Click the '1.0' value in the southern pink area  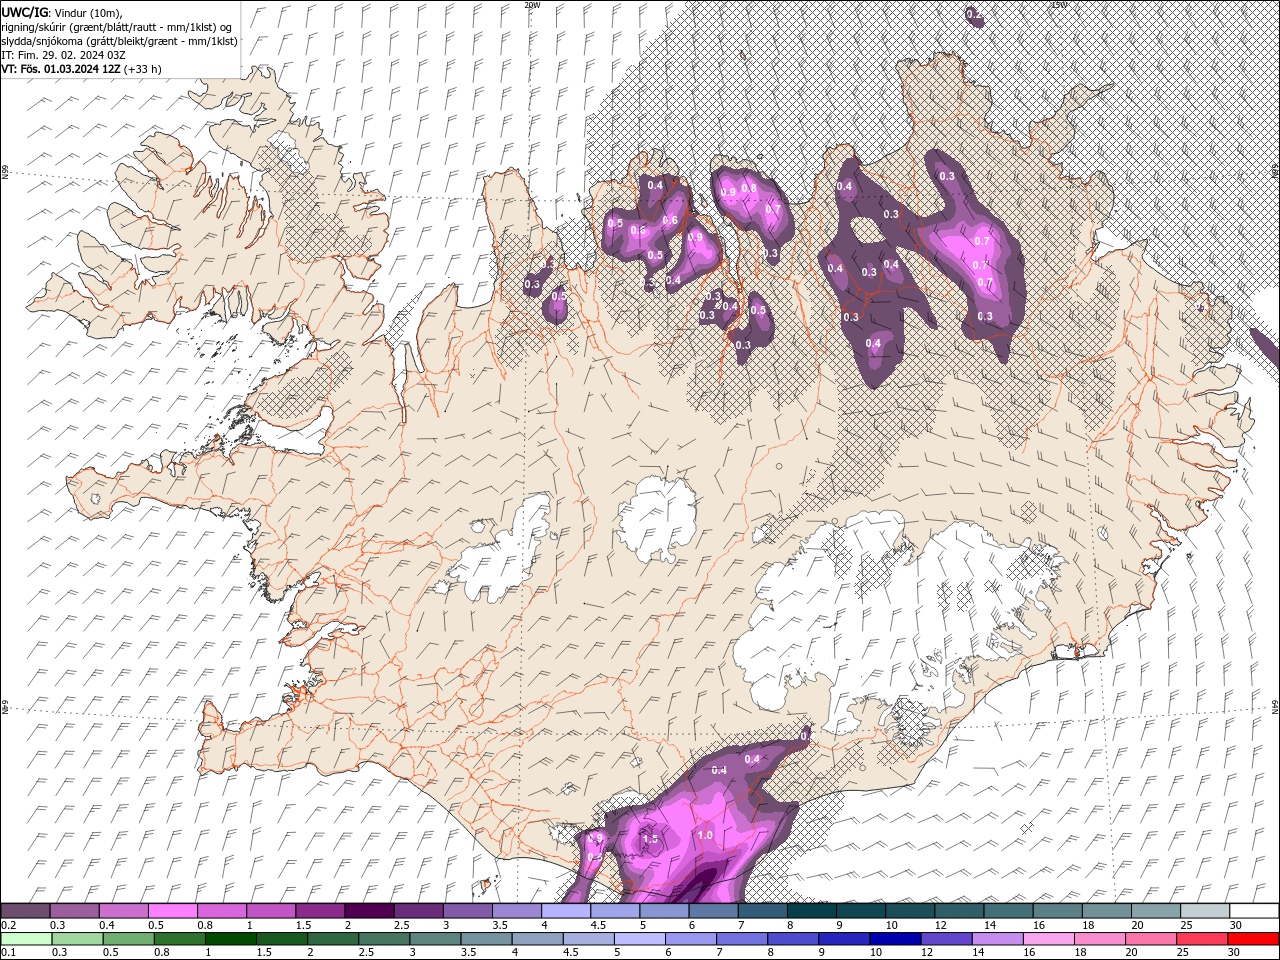click(704, 836)
